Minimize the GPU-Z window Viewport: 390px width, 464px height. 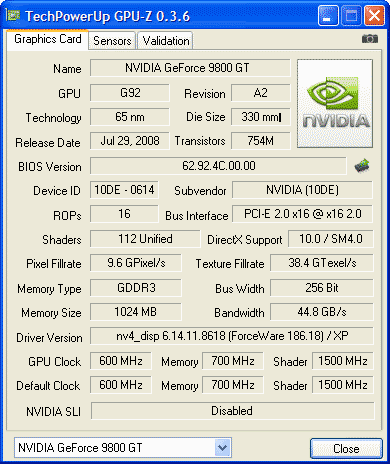[328, 15]
